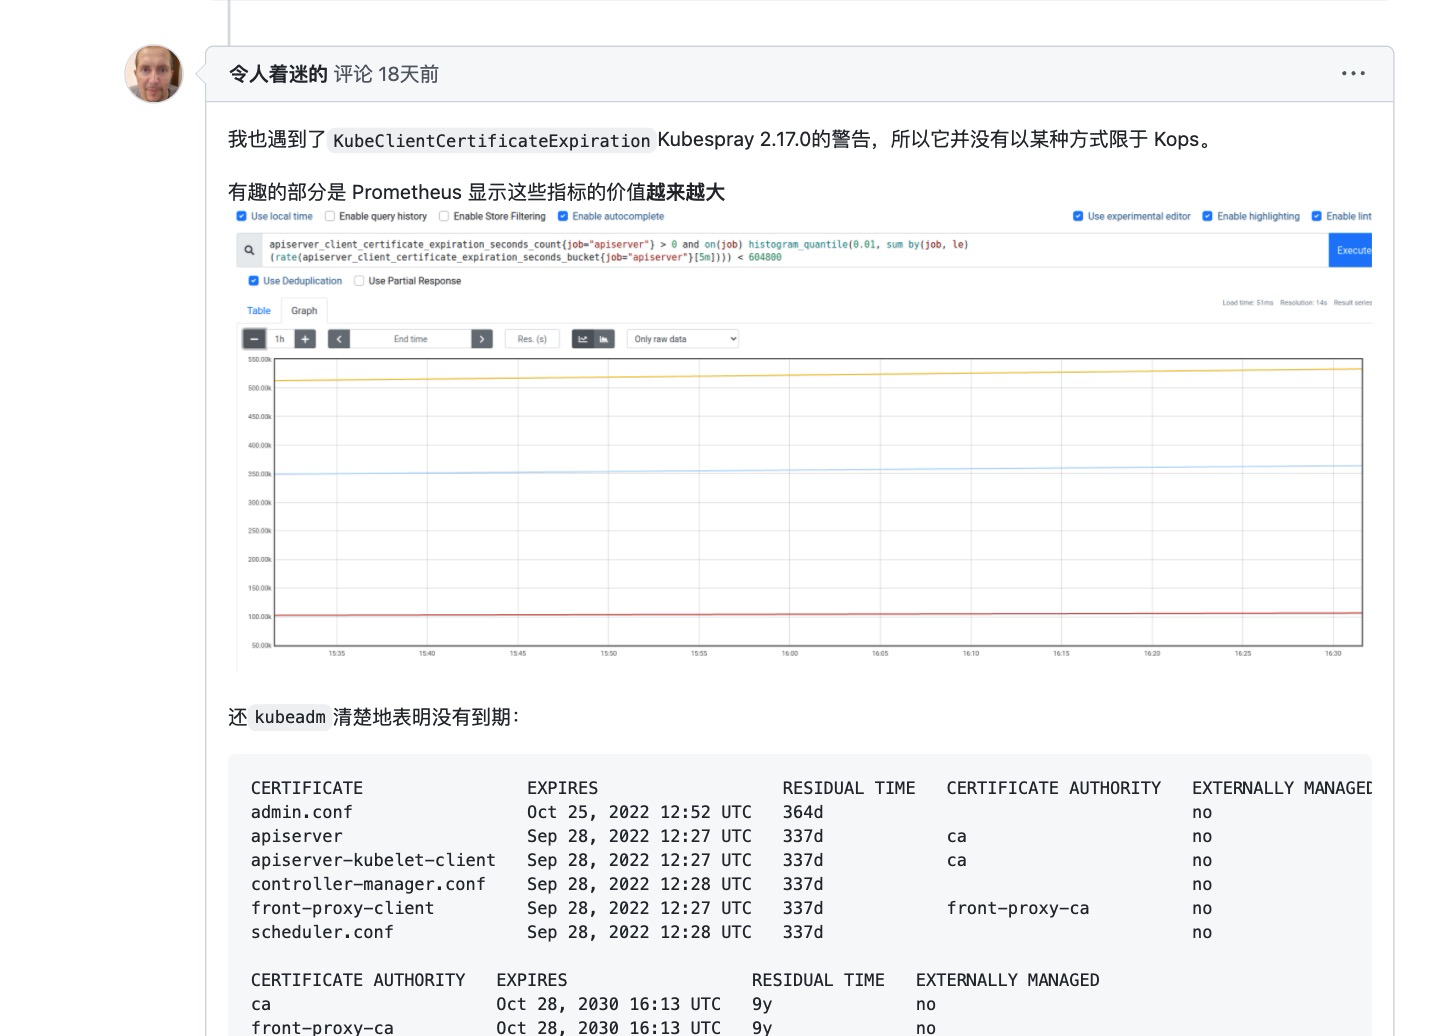
Task: Click the Res. (s) input field
Action: (x=531, y=339)
